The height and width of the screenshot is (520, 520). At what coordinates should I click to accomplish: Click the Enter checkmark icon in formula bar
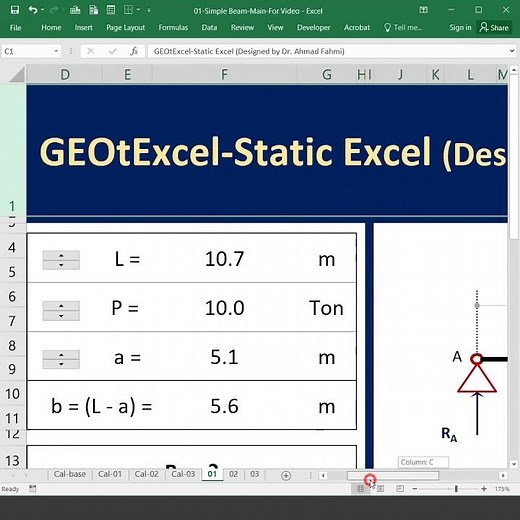[113, 51]
